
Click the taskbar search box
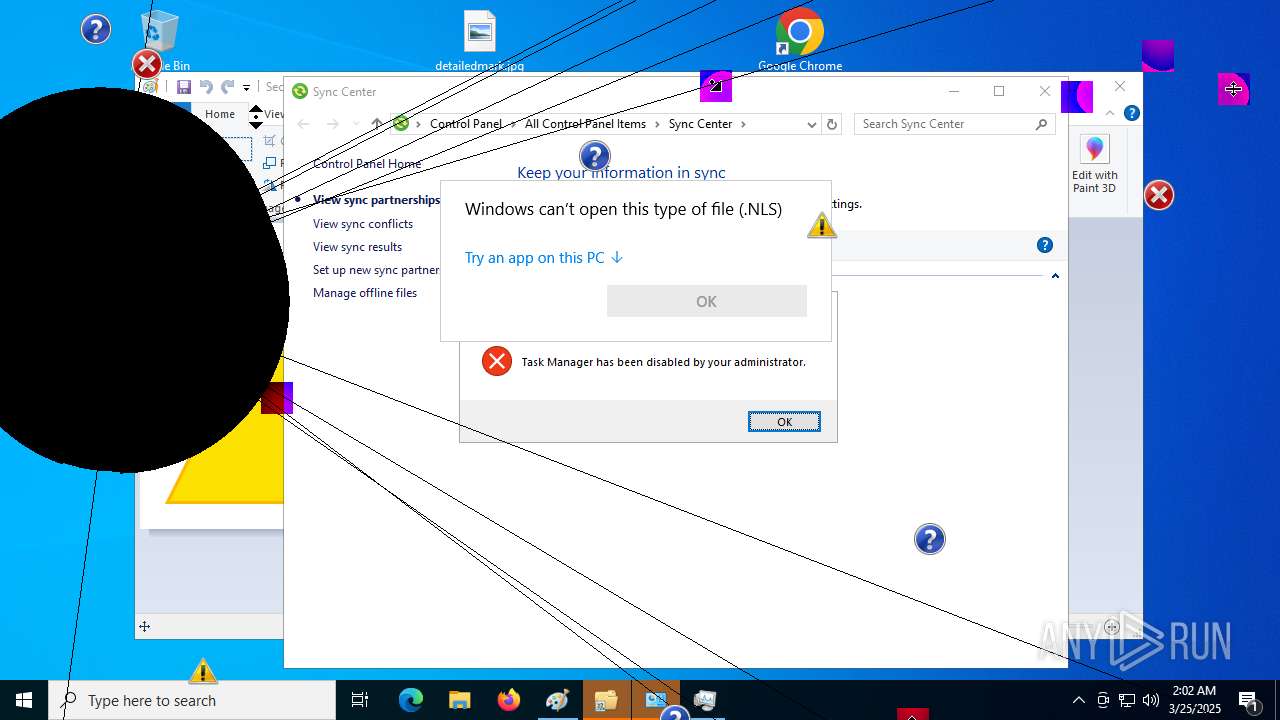tap(192, 700)
